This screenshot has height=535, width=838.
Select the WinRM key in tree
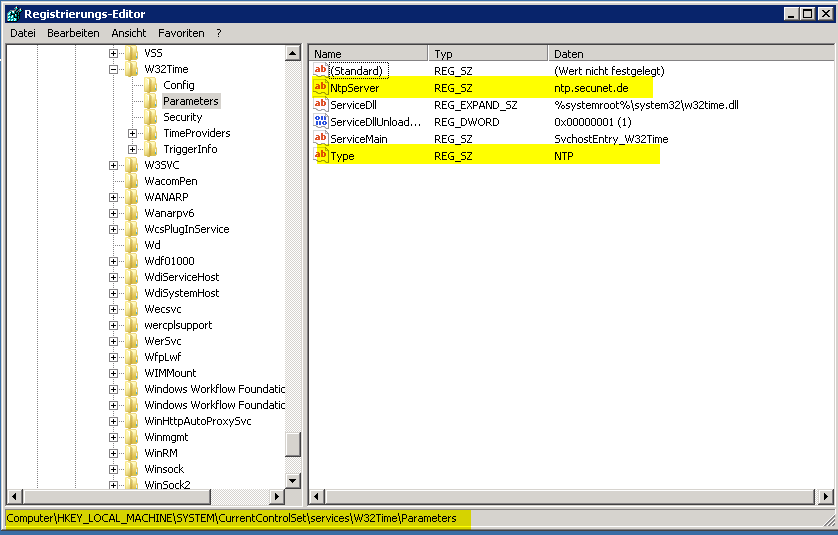pyautogui.click(x=161, y=453)
